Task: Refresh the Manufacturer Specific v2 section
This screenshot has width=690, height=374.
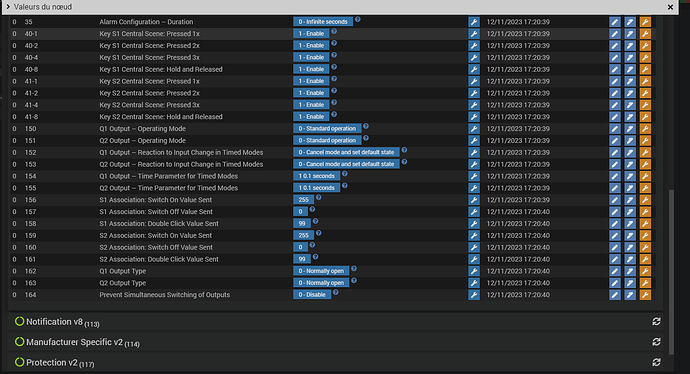Action: tap(656, 342)
